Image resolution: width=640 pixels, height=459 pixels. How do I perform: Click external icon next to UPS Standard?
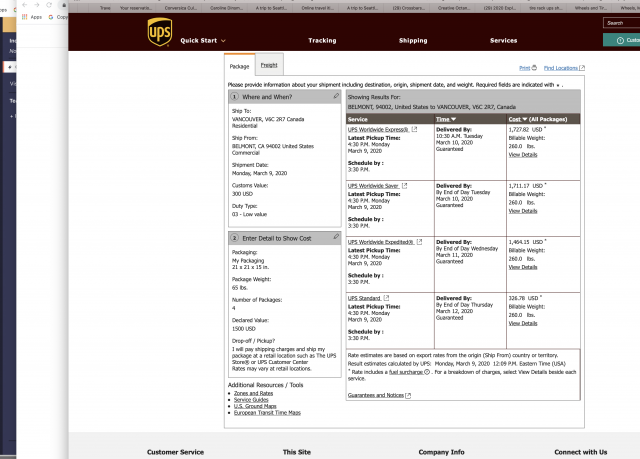(x=387, y=298)
